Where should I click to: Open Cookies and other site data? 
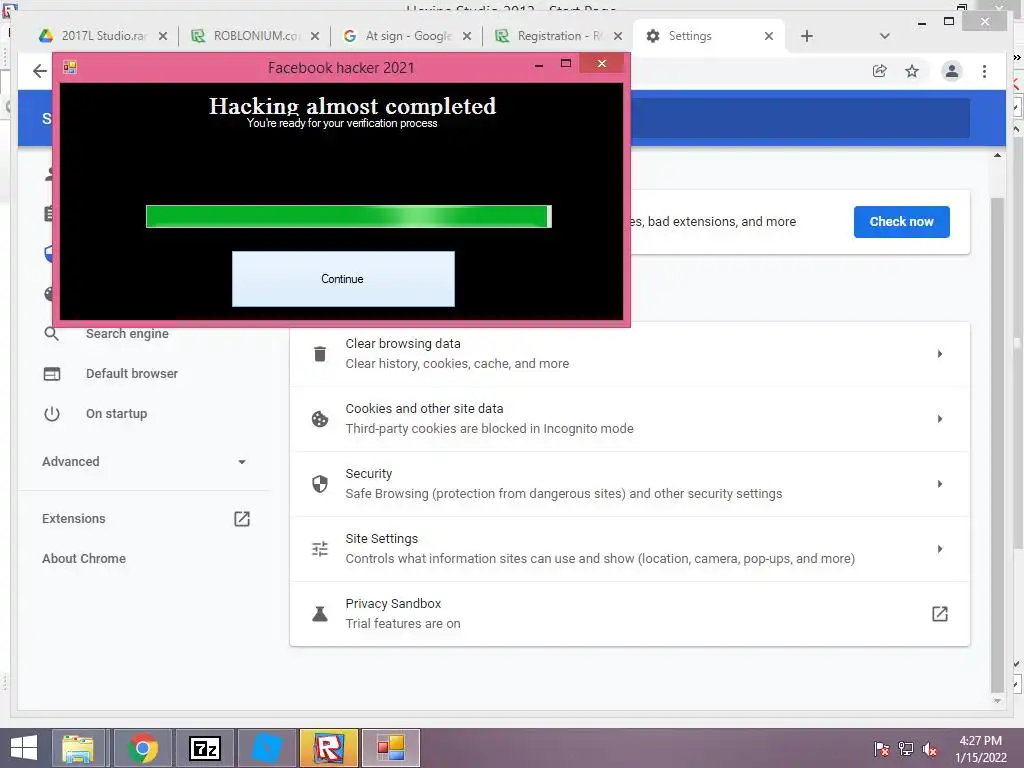tap(630, 419)
